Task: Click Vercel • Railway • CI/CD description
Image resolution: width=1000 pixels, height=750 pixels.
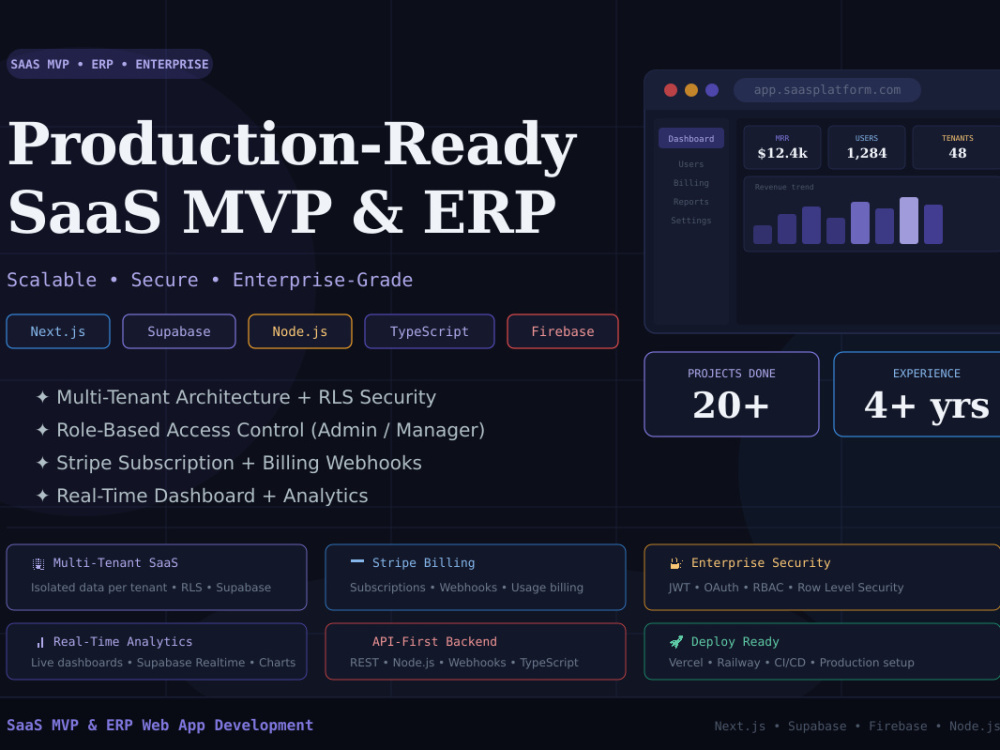Action: [791, 663]
